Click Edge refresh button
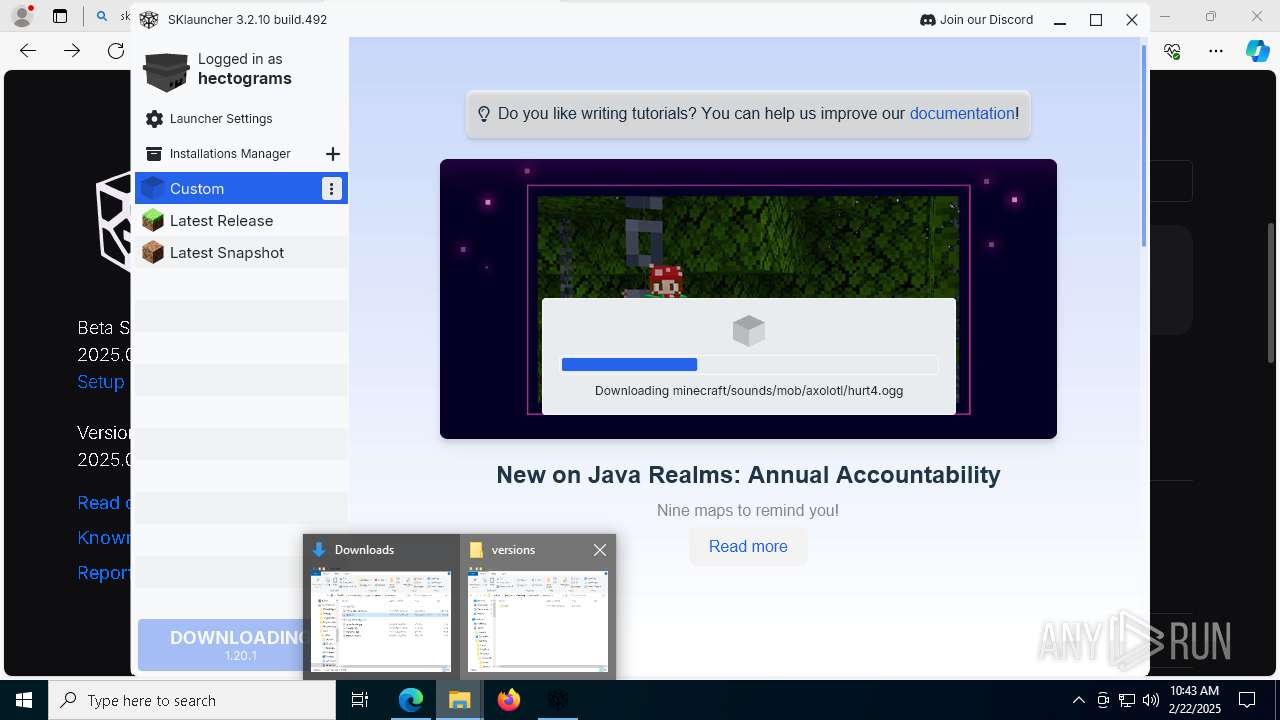Screen dimensions: 1280x720 (116, 51)
